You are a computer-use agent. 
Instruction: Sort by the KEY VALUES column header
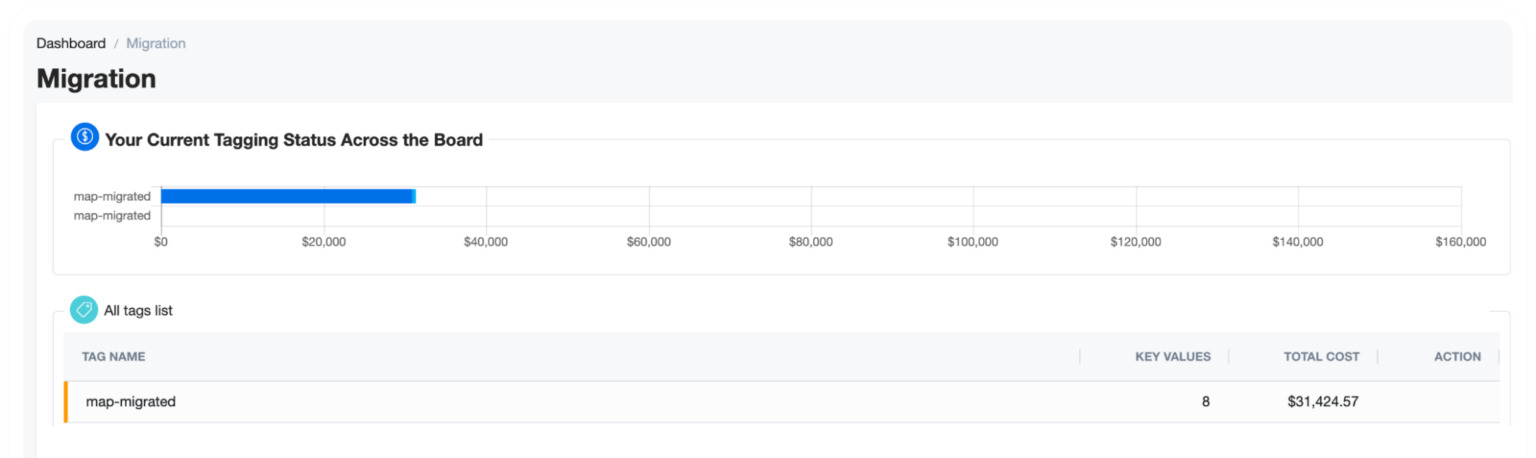(x=1173, y=357)
